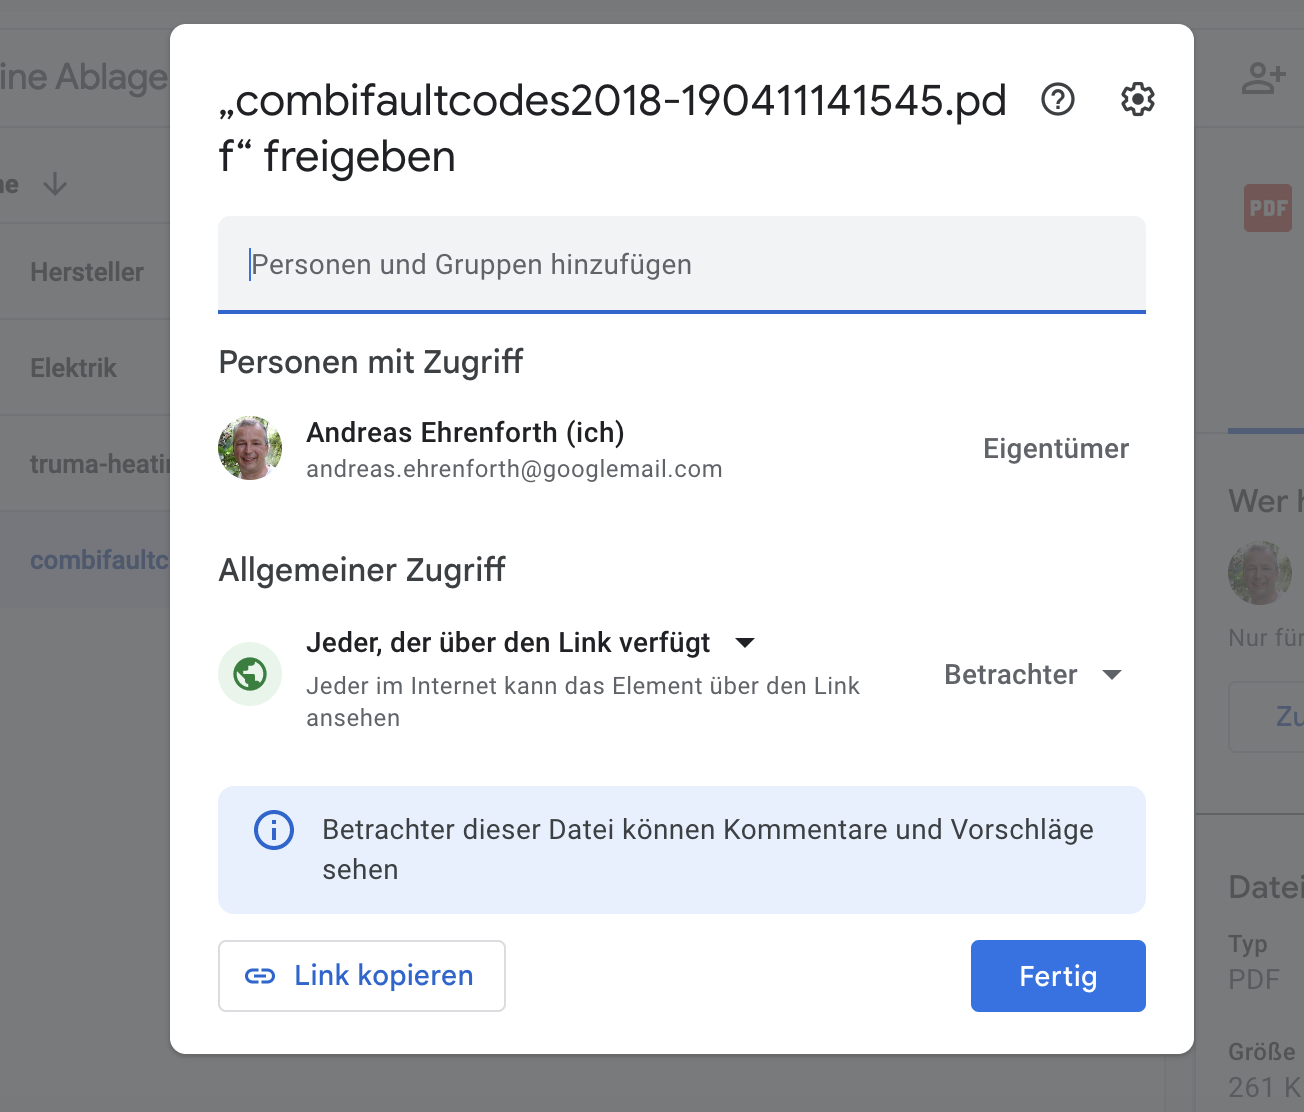Click the green globe link-access icon
1304x1112 pixels.
pyautogui.click(x=250, y=674)
